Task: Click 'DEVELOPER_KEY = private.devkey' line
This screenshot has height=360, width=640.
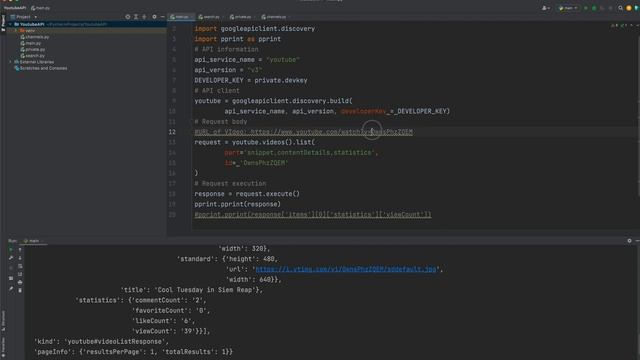Action: point(251,80)
